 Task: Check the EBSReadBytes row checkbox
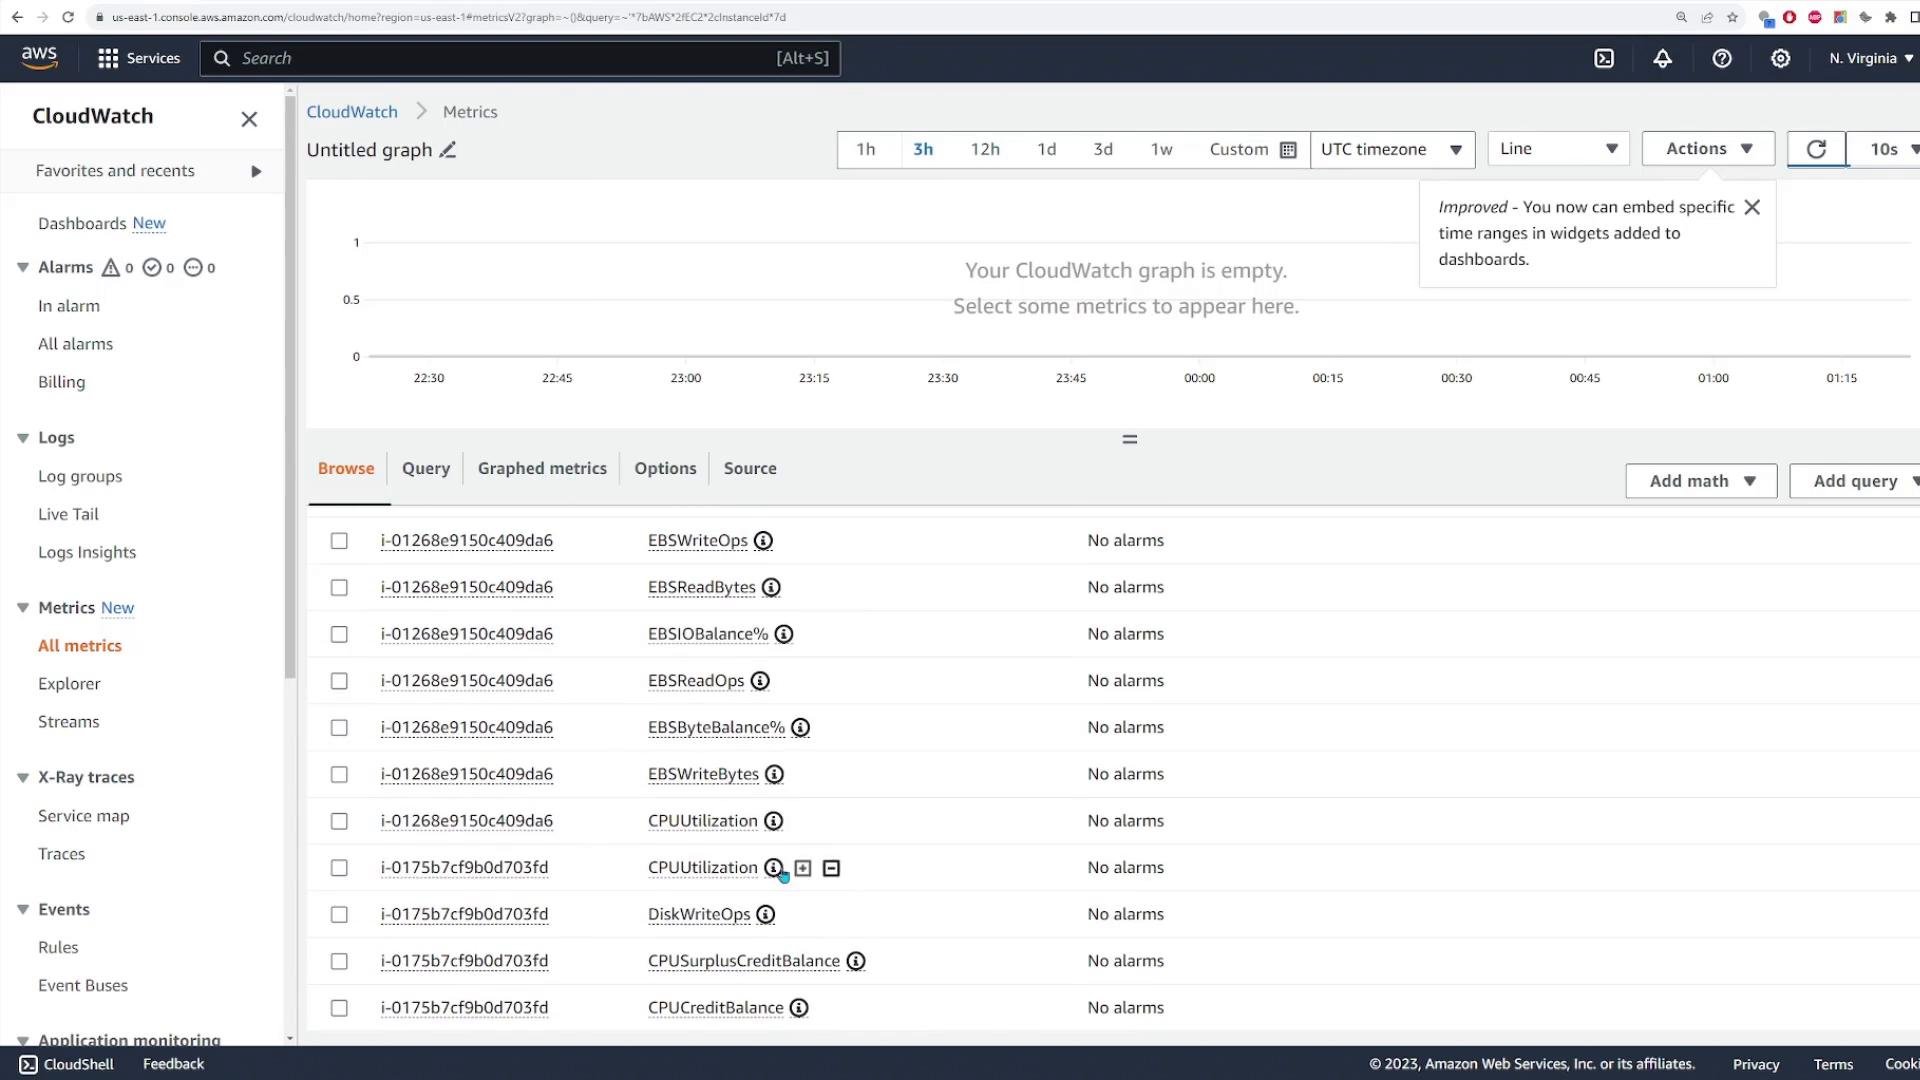(339, 588)
